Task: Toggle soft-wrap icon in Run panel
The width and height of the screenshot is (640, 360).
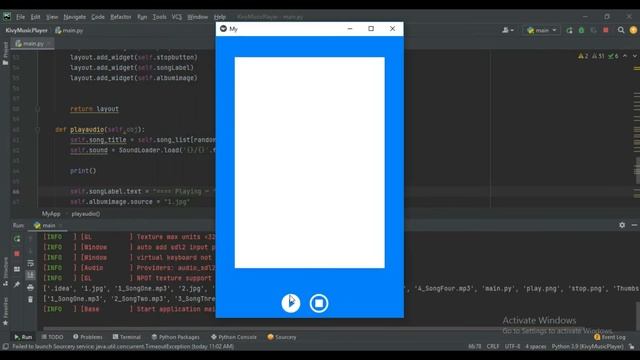Action: (x=30, y=263)
